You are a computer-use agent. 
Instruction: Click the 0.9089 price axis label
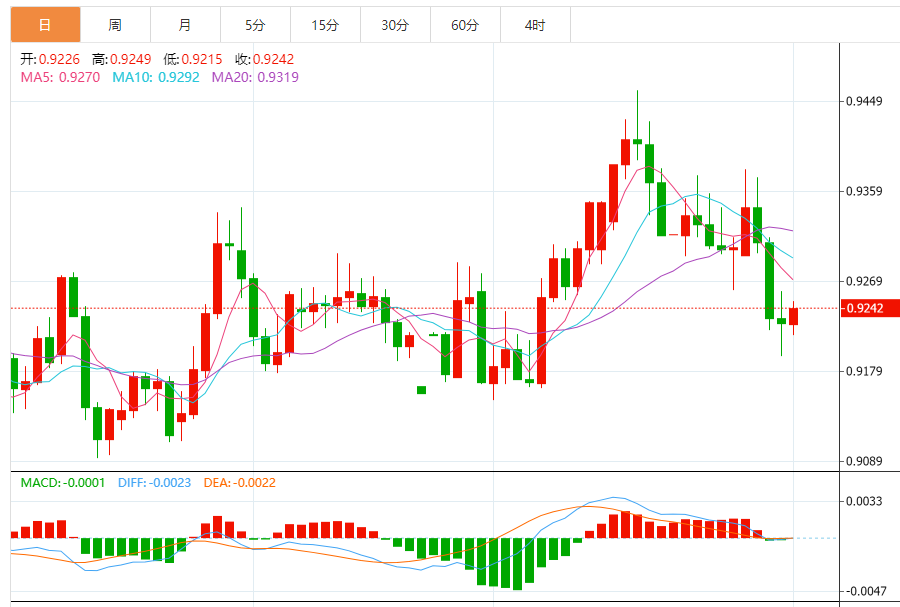click(864, 461)
